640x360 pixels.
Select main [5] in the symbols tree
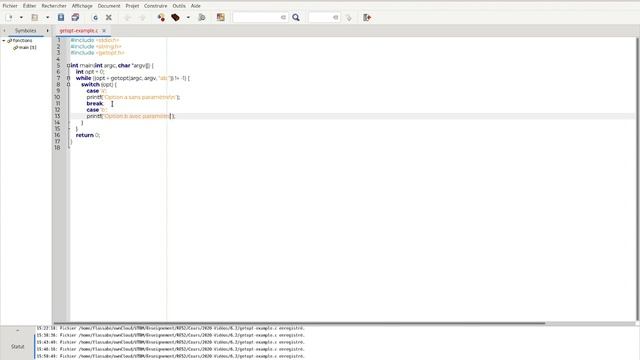[x=27, y=47]
